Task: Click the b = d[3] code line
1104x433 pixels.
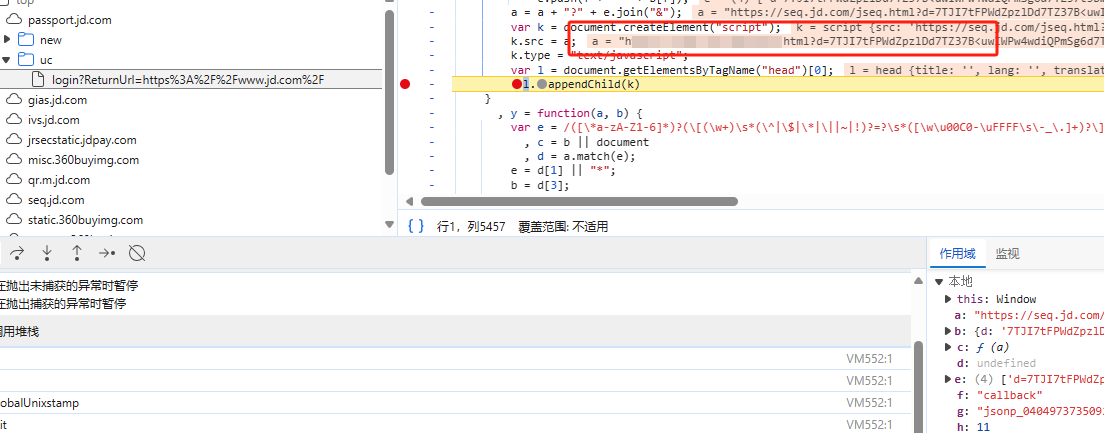Action: 539,186
